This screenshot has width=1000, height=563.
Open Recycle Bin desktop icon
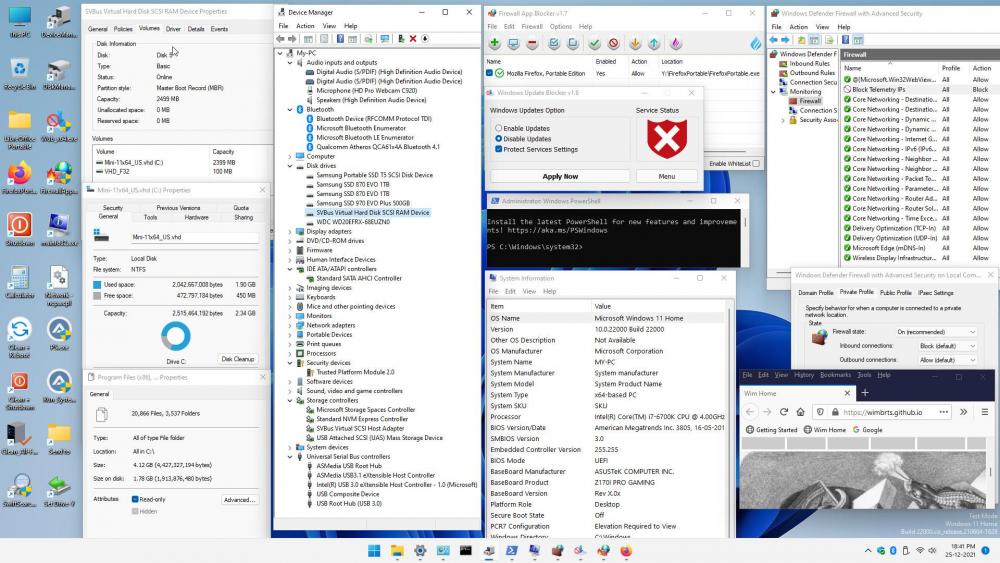click(20, 73)
